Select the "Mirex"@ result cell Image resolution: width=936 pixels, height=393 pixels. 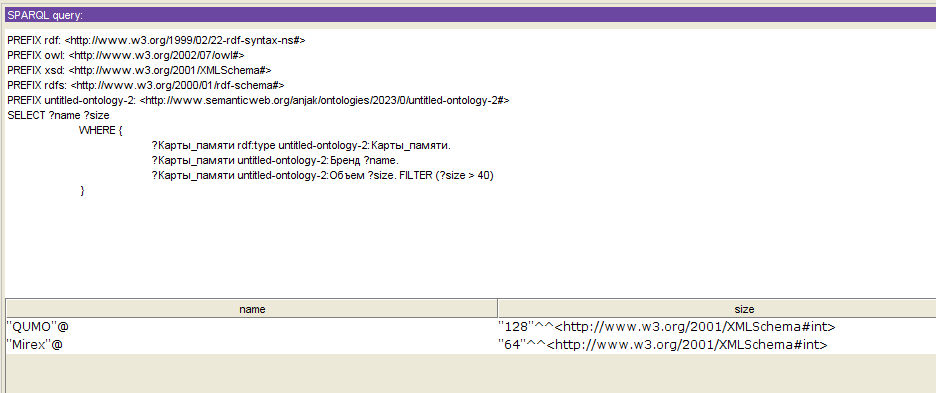[x=252, y=345]
